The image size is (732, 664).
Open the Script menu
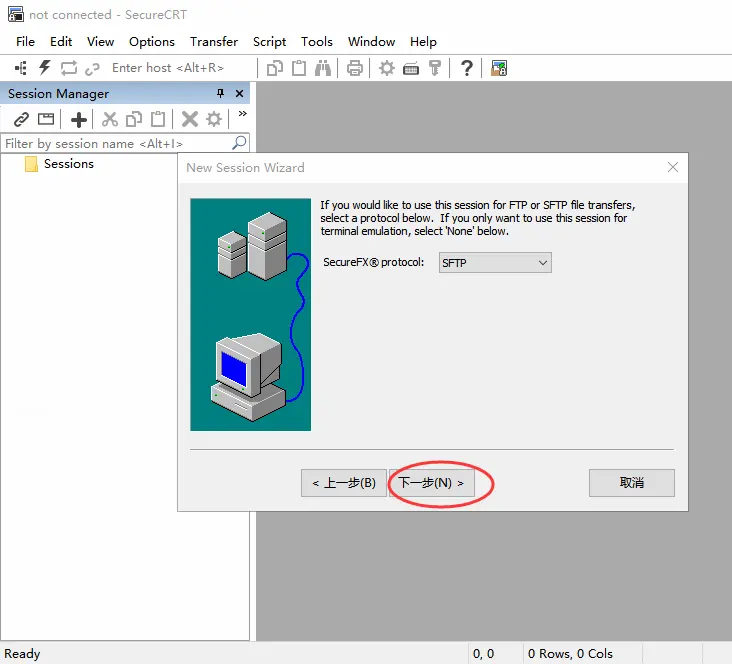tap(269, 42)
